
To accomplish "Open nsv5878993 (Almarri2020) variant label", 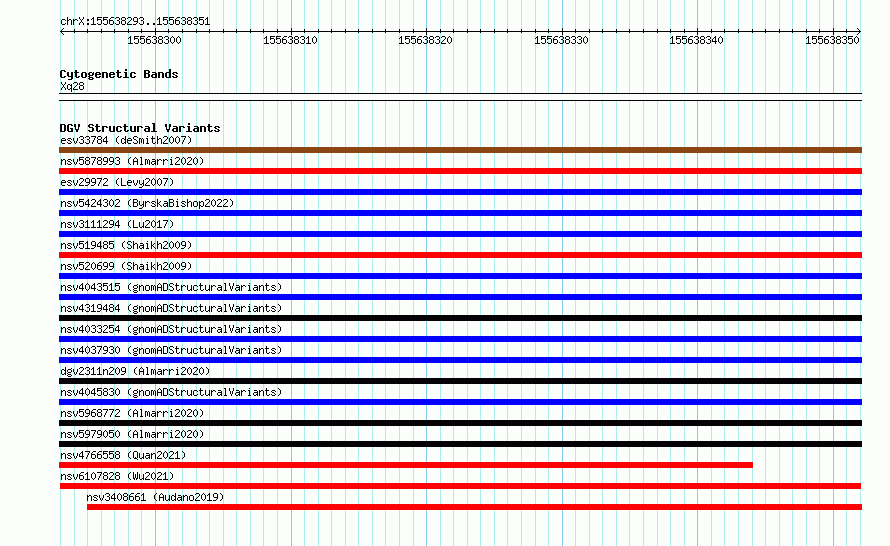I will tap(132, 161).
